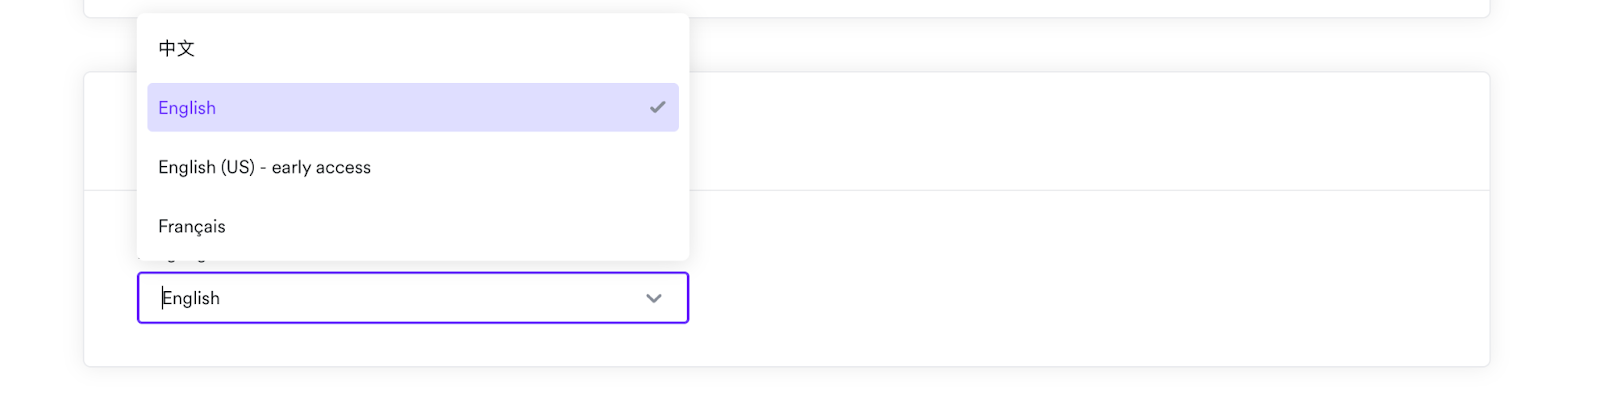Image resolution: width=1600 pixels, height=402 pixels.
Task: Click the 中文 characters in the list
Action: pos(177,48)
